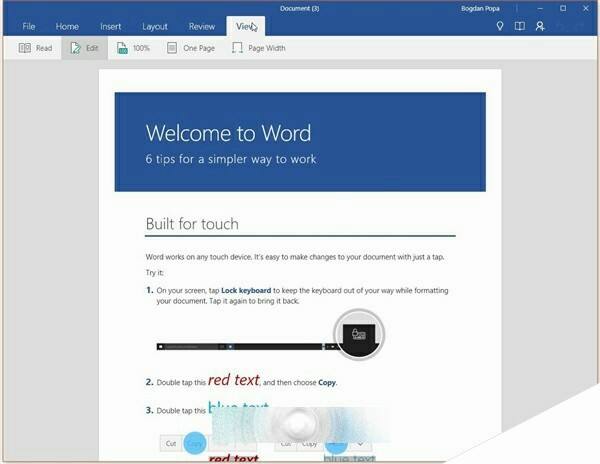Open the reading book icon in title bar
The width and height of the screenshot is (600, 464).
click(x=519, y=26)
